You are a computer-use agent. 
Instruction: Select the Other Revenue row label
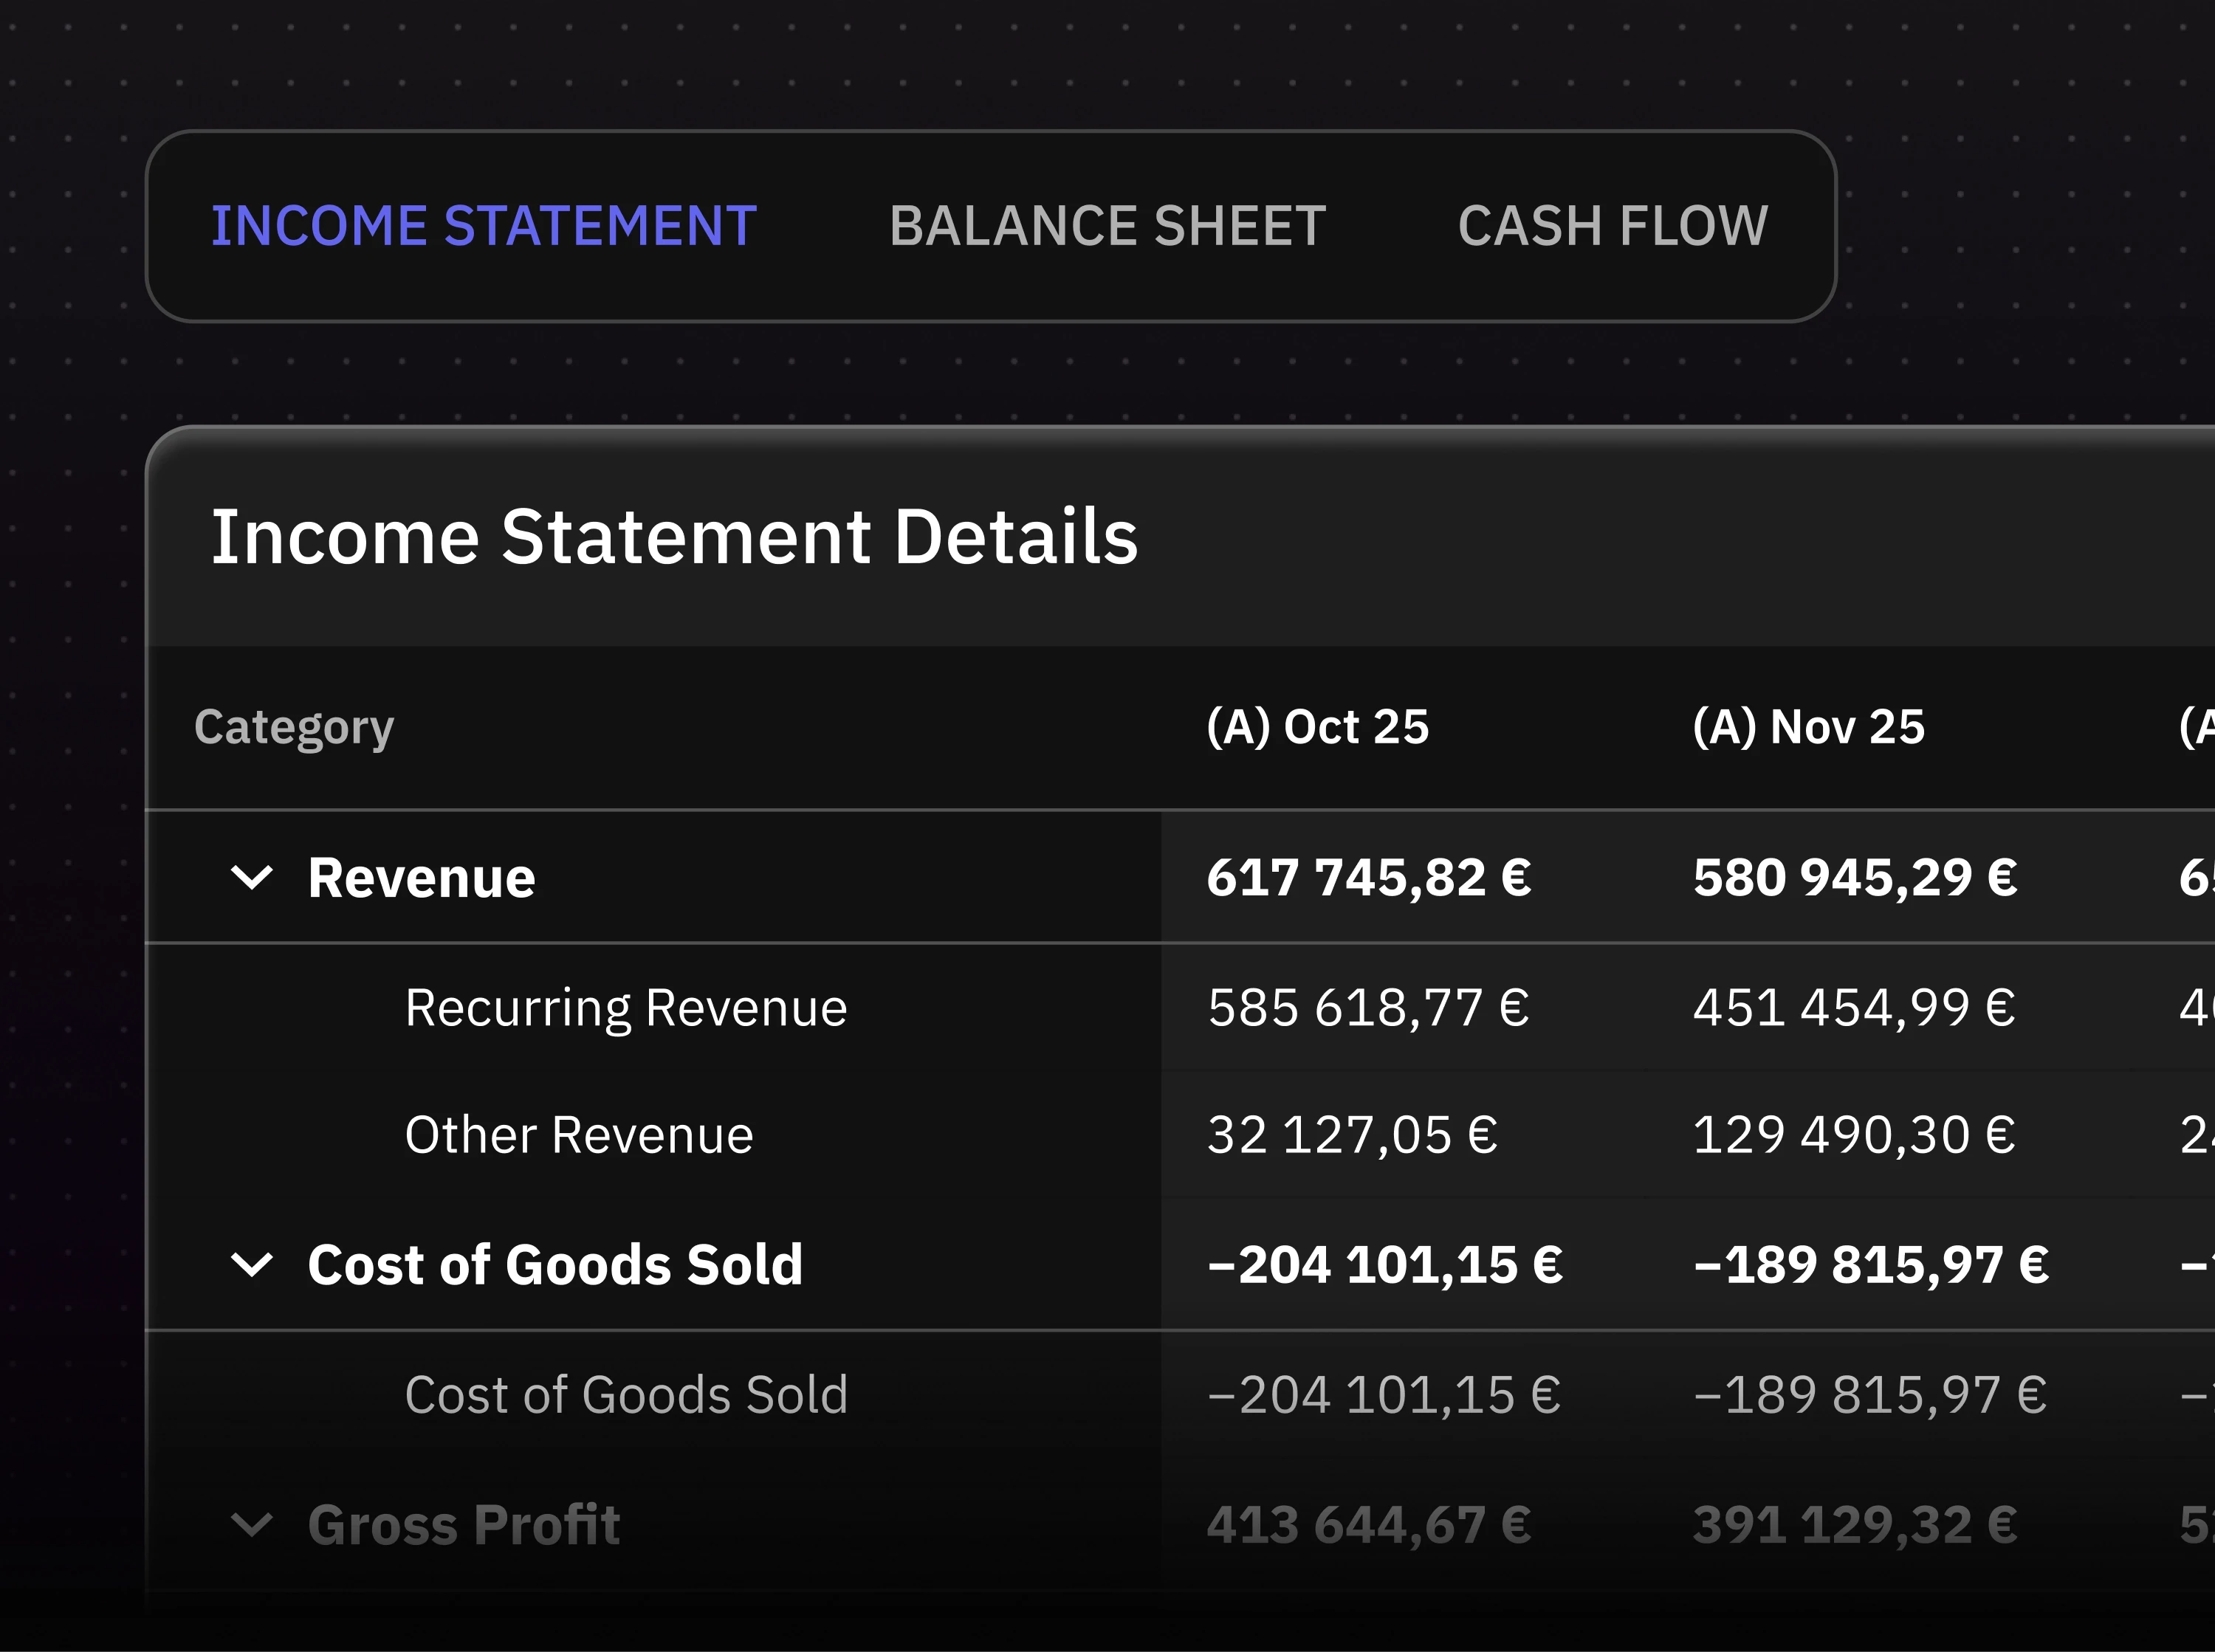[x=579, y=1135]
